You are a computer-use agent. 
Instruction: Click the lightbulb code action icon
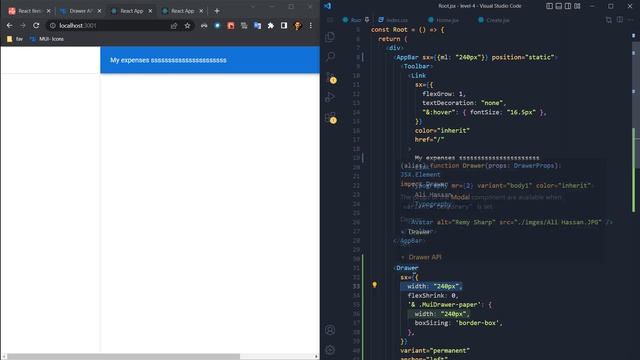click(374, 284)
